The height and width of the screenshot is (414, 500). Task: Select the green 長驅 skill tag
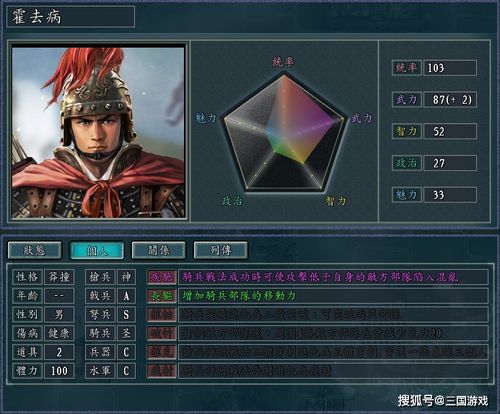(x=162, y=296)
